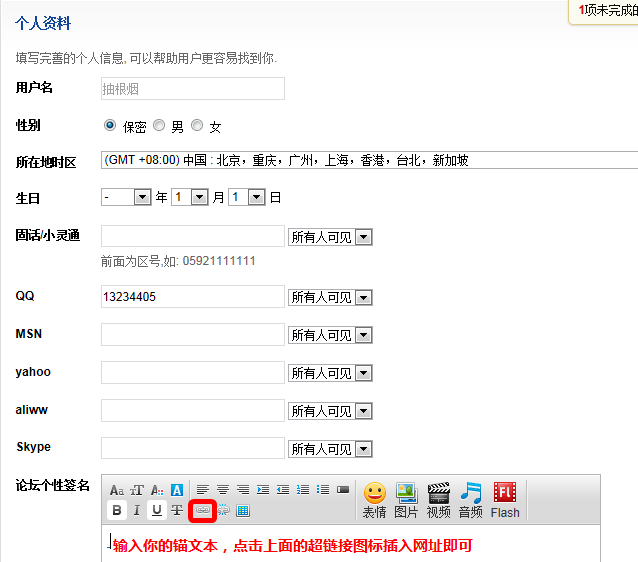Viewport: 638px width, 562px height.
Task: Insert a table using the table icon
Action: pyautogui.click(x=243, y=510)
